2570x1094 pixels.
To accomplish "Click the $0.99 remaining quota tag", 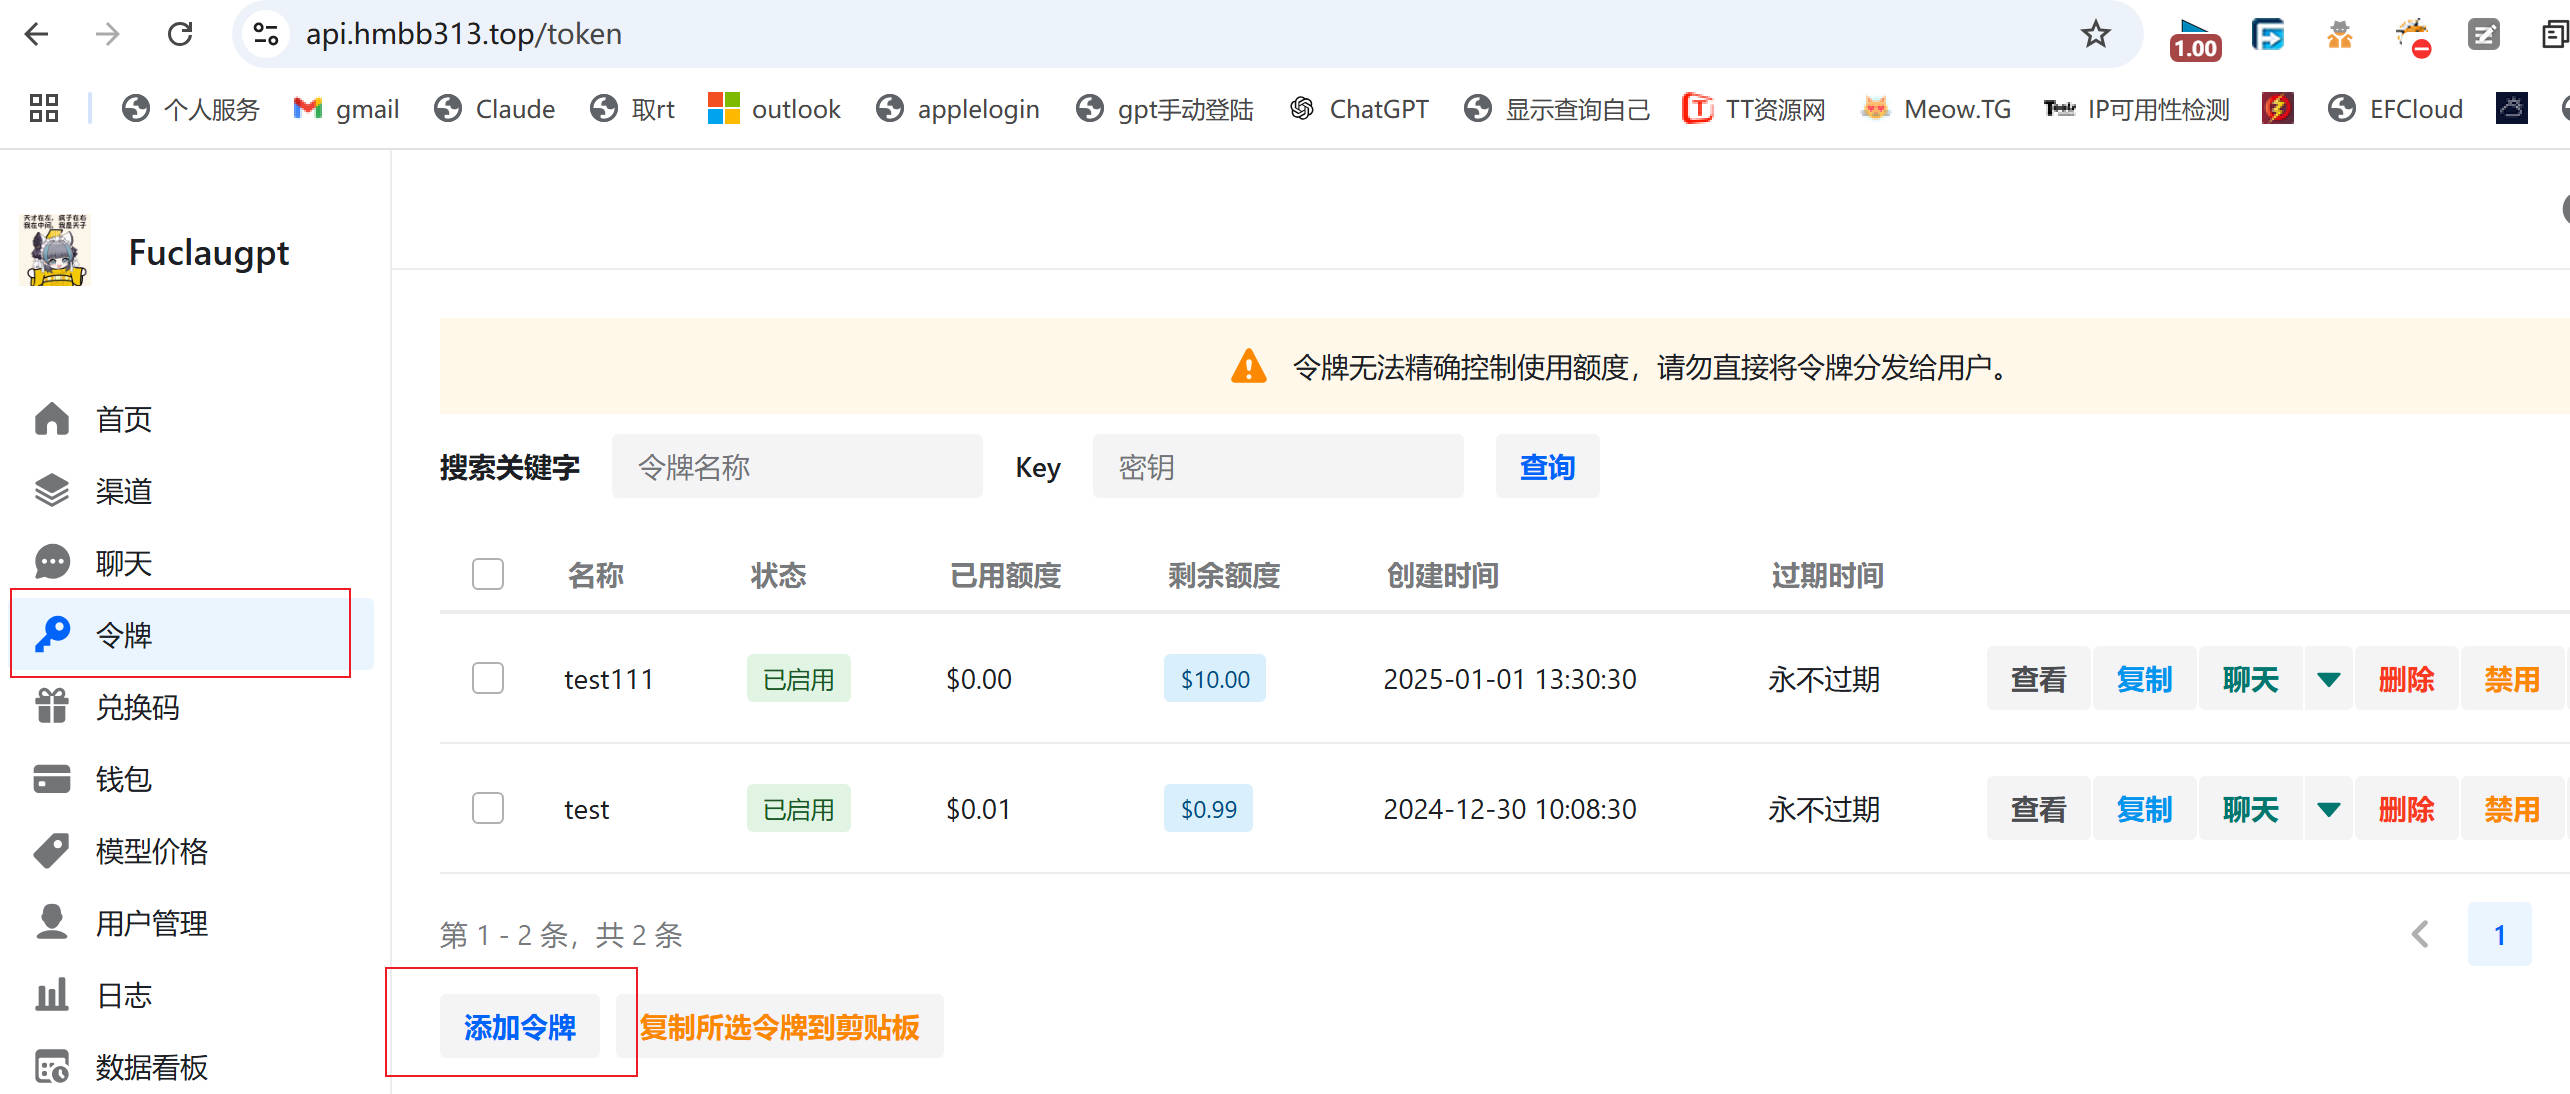I will coord(1208,809).
